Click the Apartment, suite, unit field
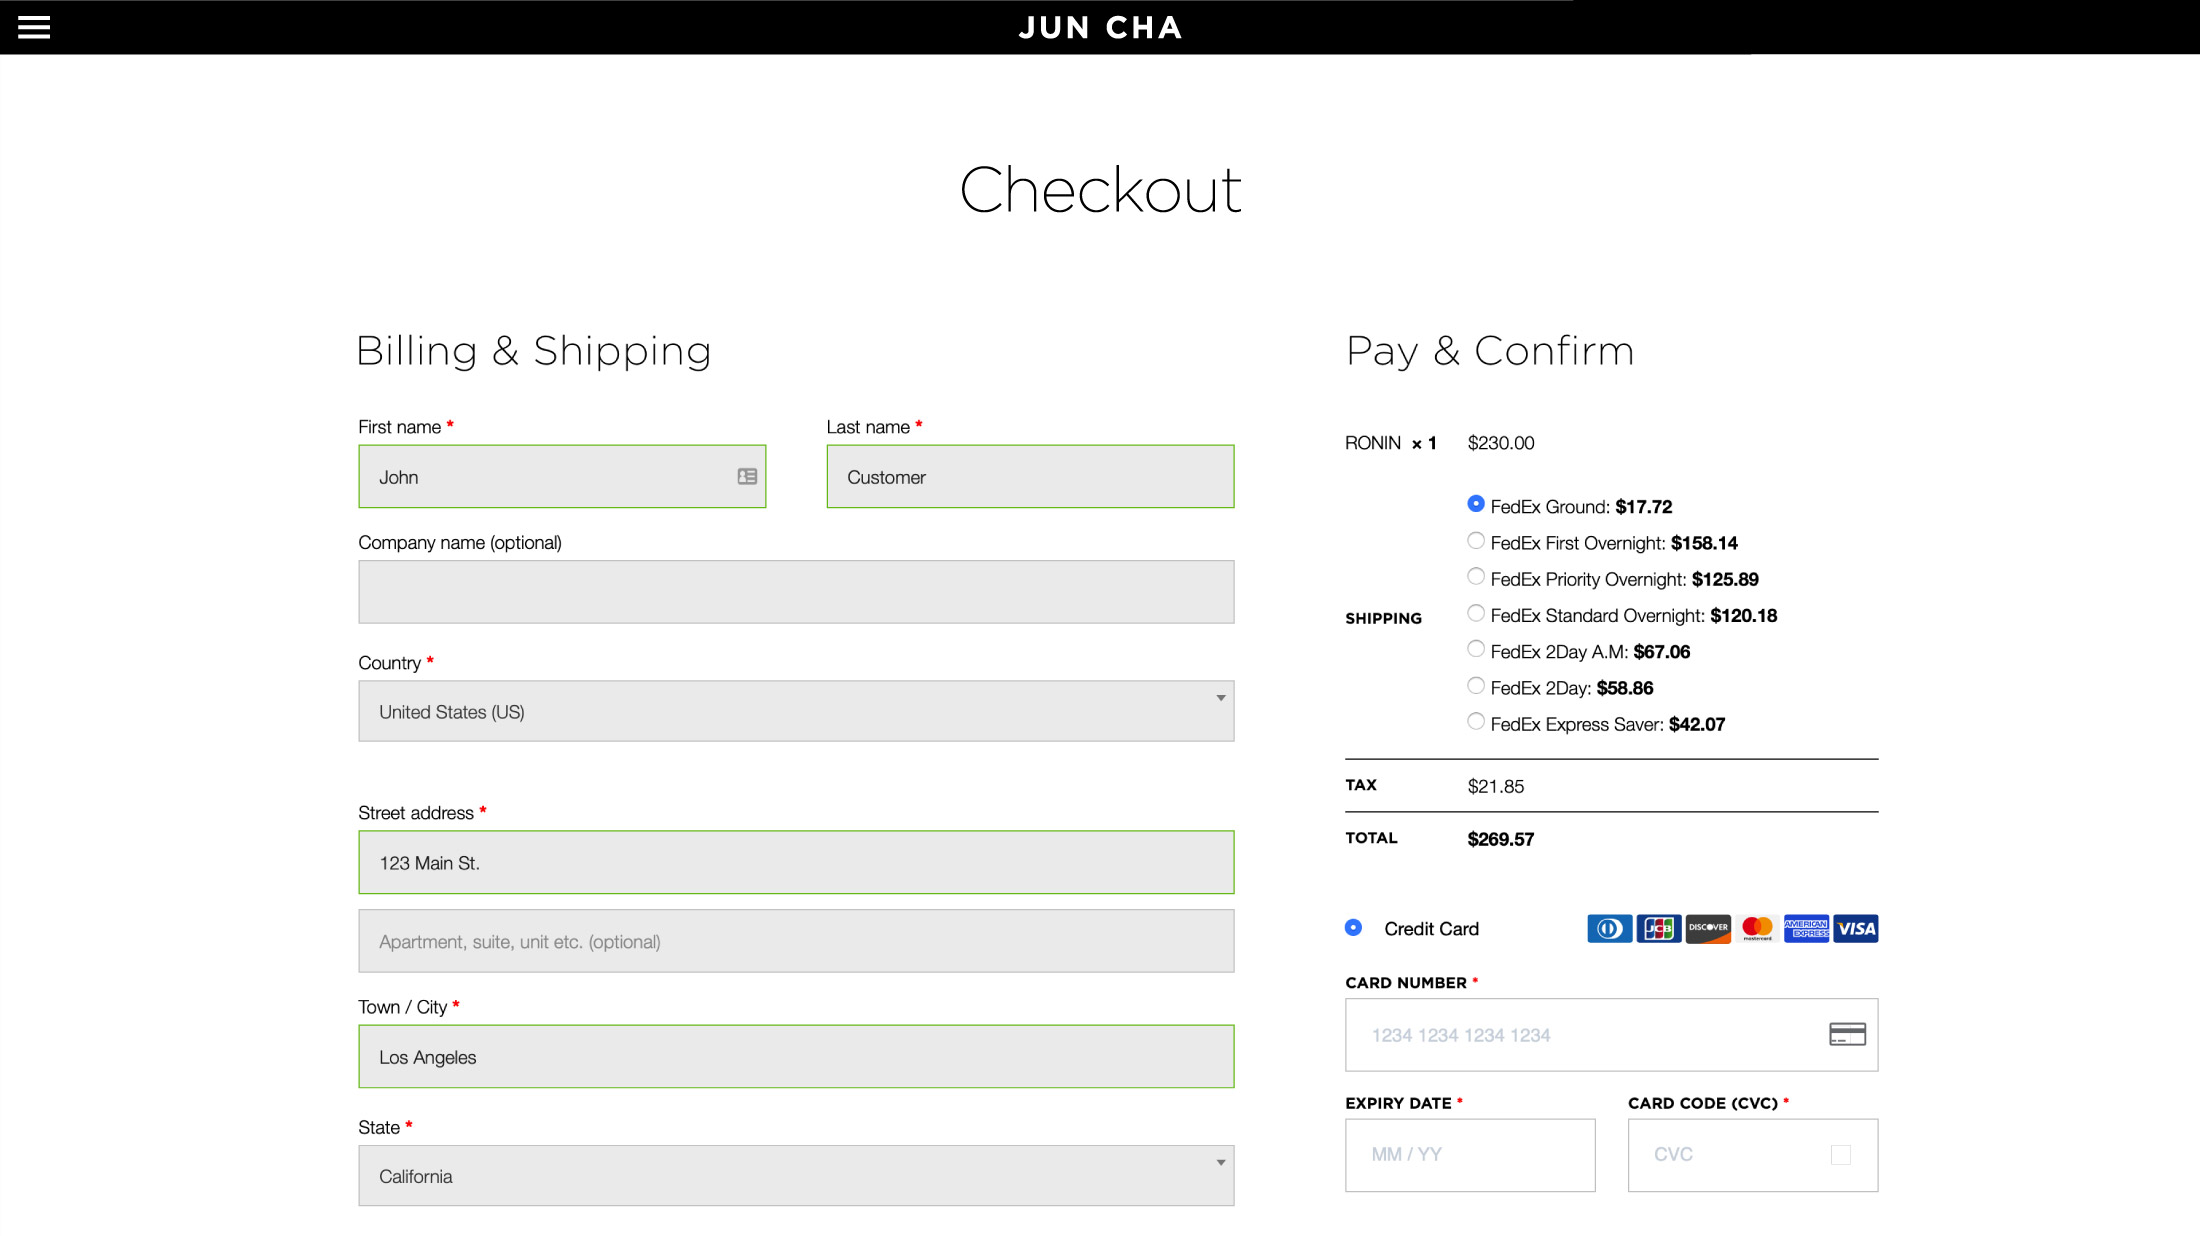Screen dimensions: 2200x1236 coord(796,941)
